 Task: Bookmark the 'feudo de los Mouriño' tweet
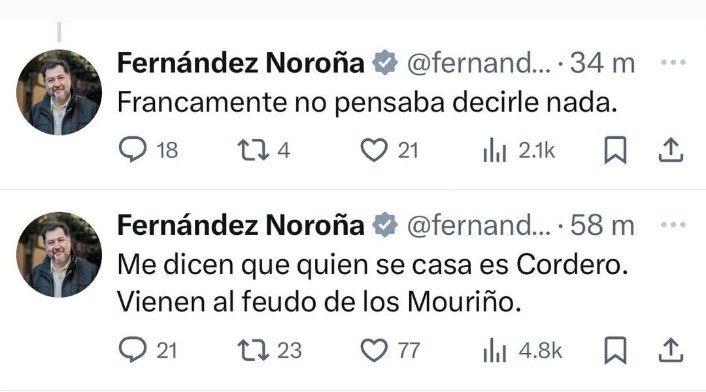pyautogui.click(x=615, y=350)
